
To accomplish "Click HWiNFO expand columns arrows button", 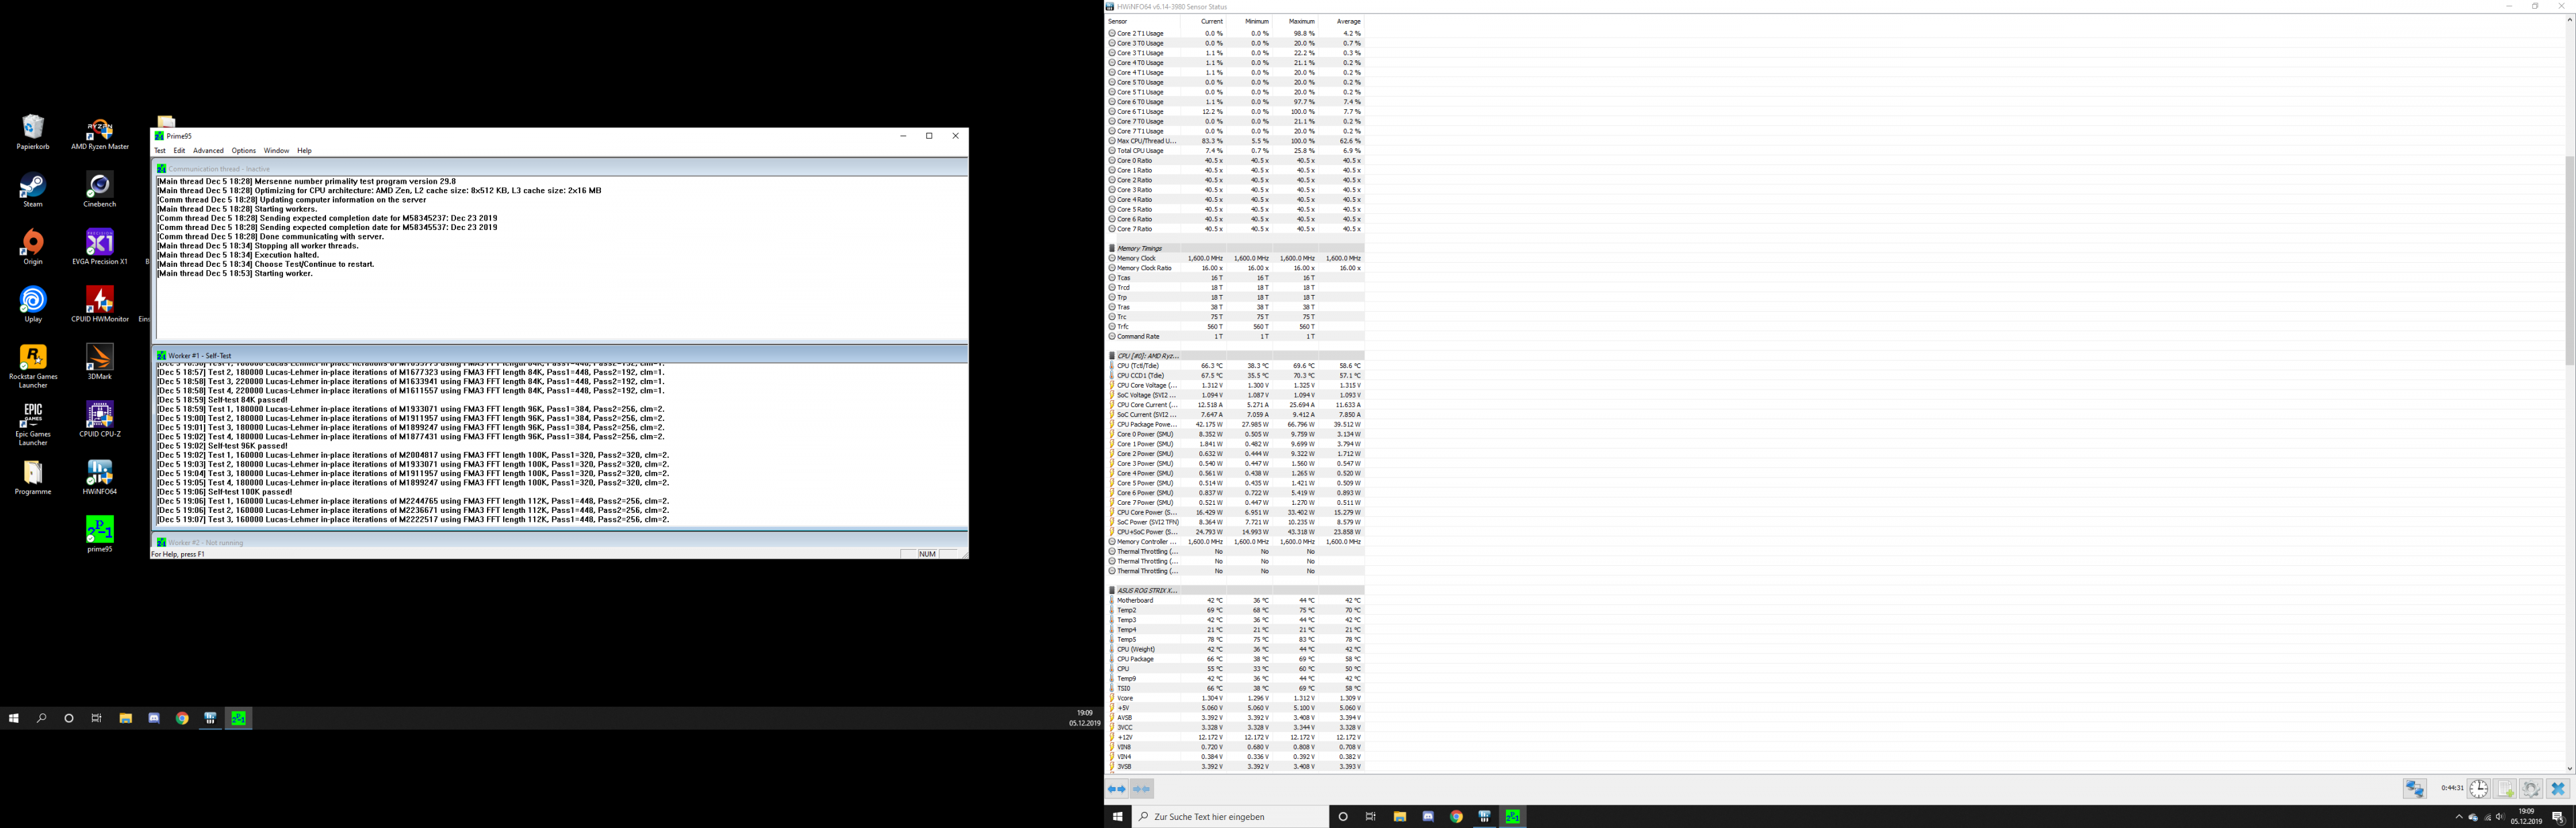I will coord(1117,789).
